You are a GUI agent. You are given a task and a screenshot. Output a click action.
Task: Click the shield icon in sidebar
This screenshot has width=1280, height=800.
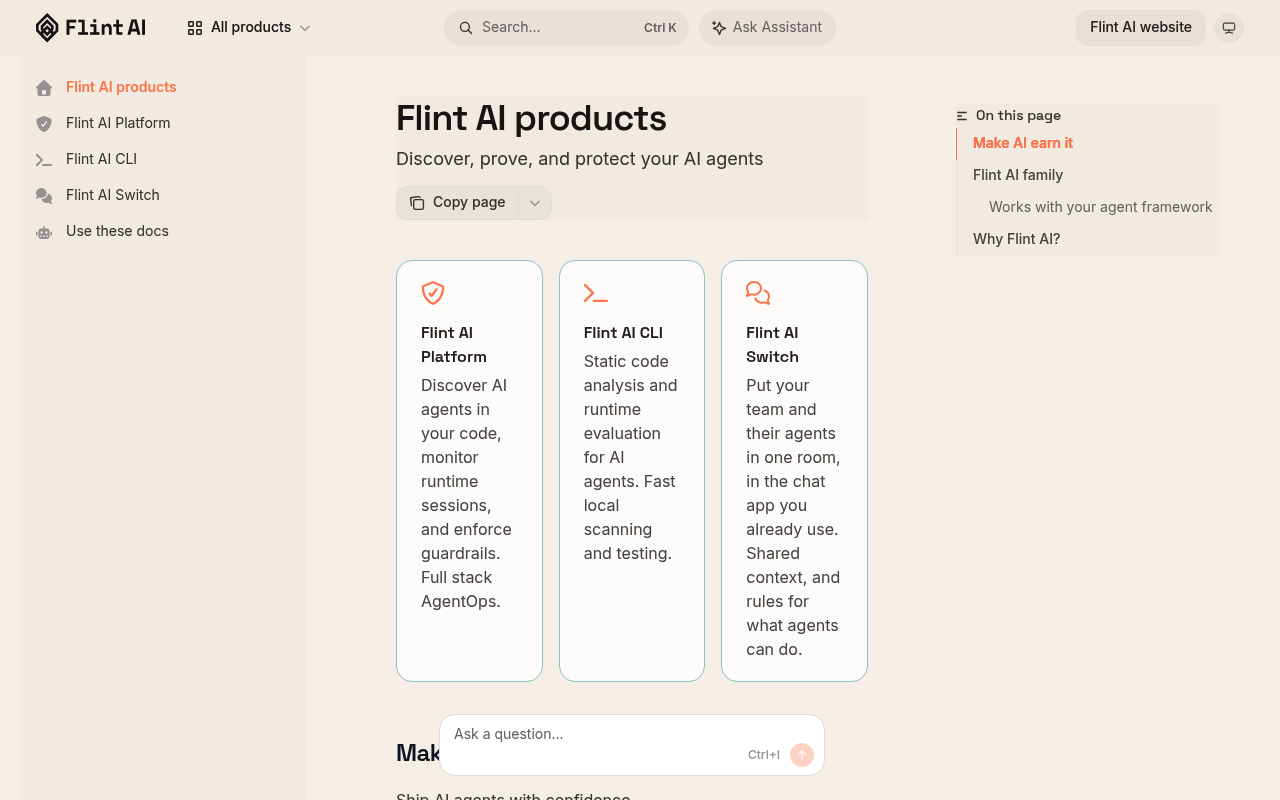[x=44, y=124]
